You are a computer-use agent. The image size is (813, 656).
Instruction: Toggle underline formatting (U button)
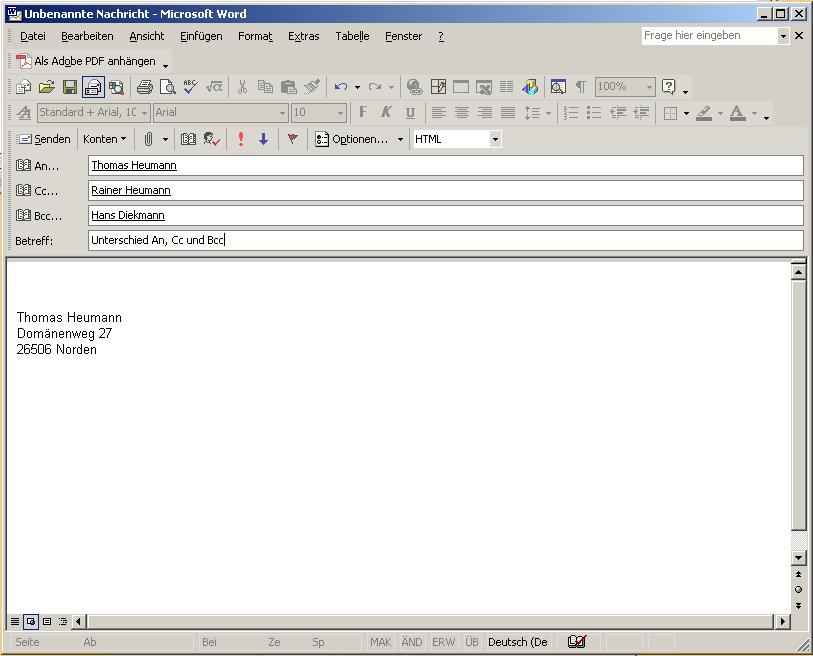(x=410, y=113)
